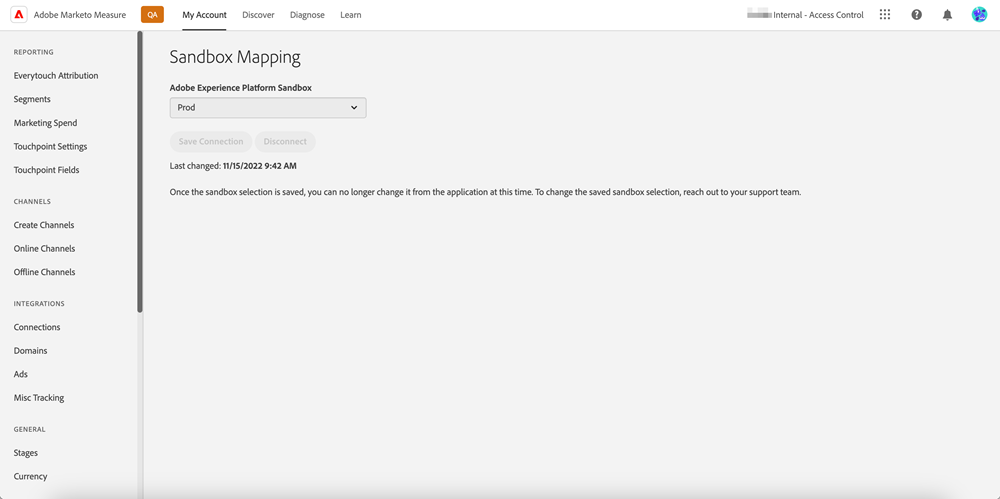Open Currency in the sidebar

(x=30, y=476)
